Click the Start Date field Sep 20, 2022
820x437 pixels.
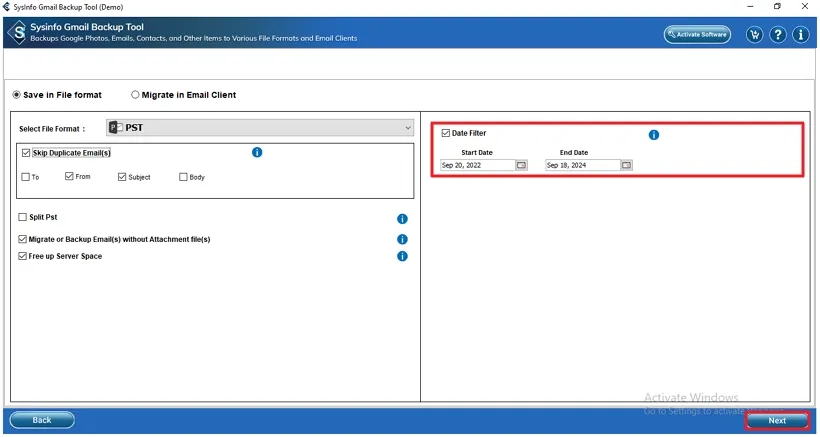point(478,165)
